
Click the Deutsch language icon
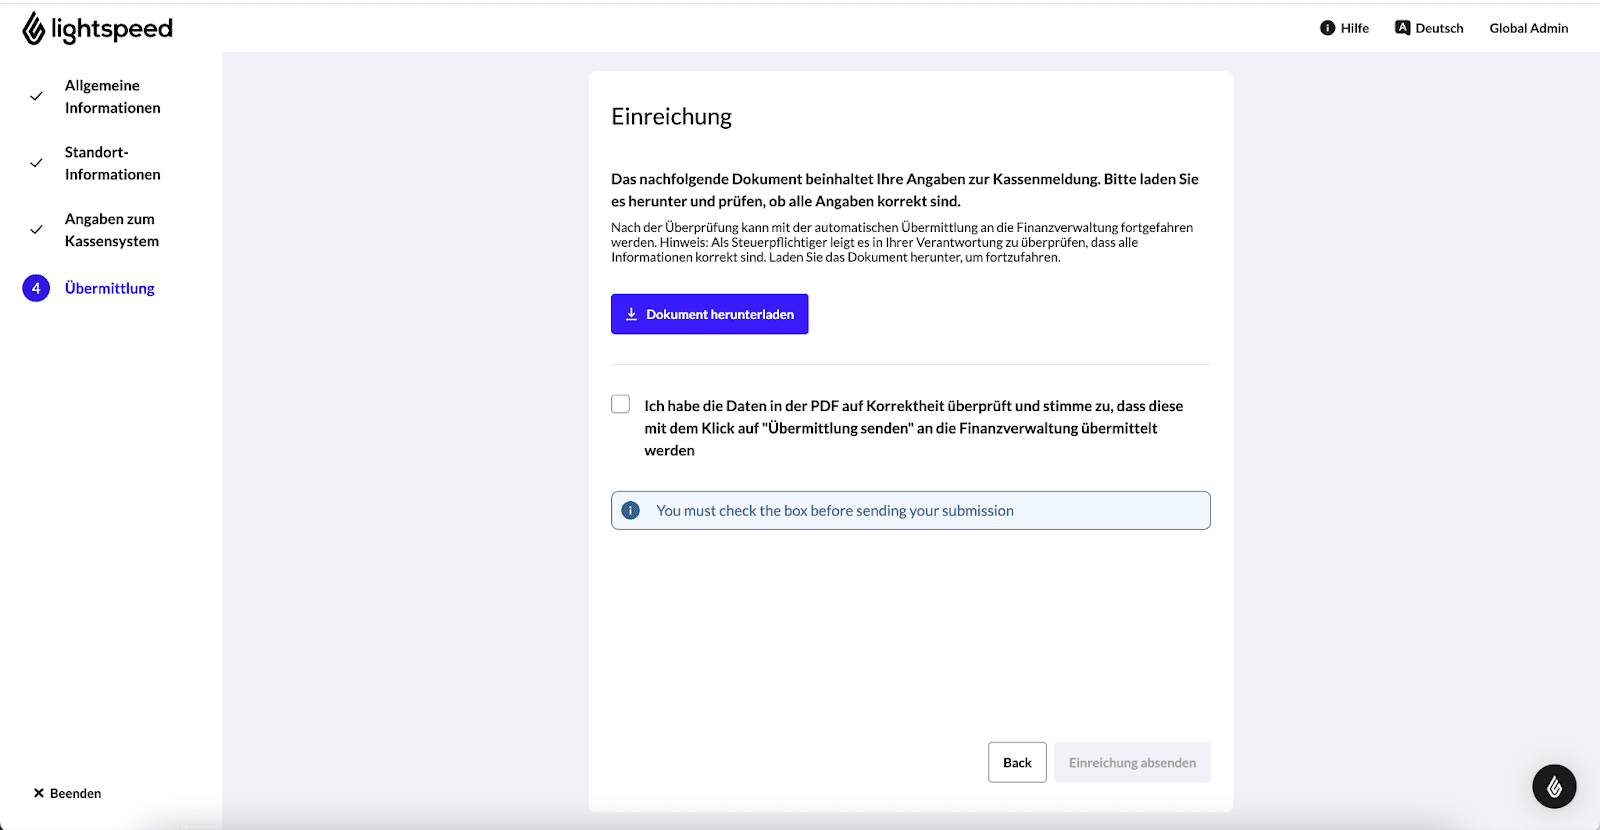coord(1402,28)
